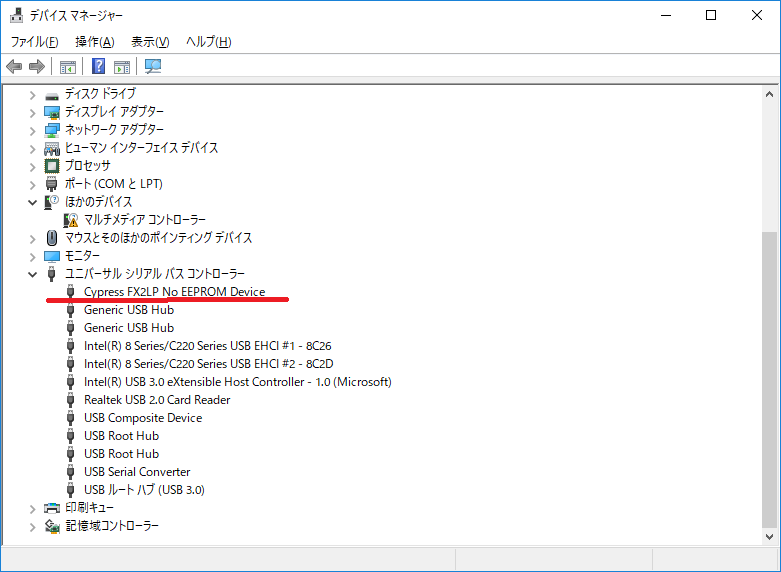The width and height of the screenshot is (781, 572).
Task: Click the USB icon beside USB Composite Device
Action: [70, 418]
